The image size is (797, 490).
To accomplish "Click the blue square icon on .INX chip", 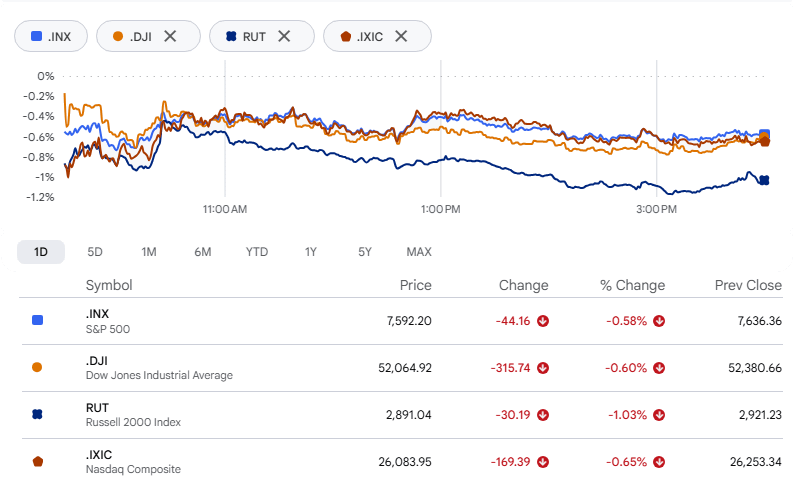I will [x=37, y=36].
